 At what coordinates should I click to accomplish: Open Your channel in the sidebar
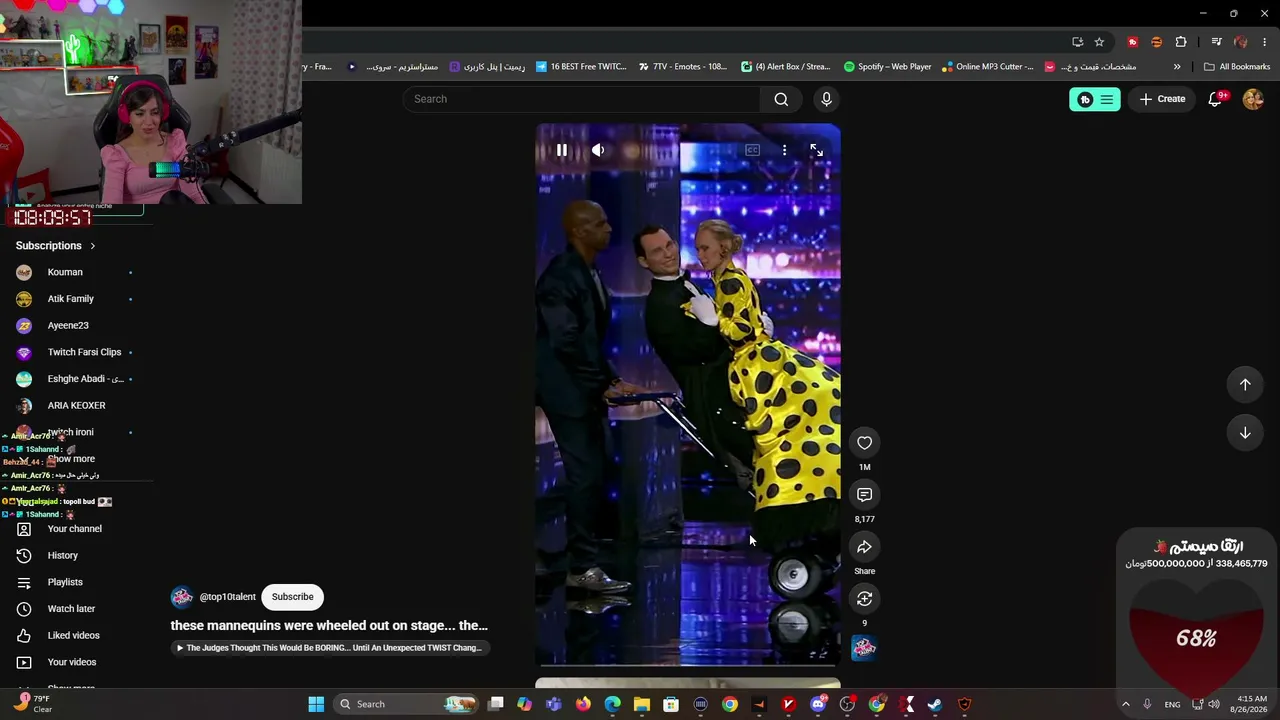pos(75,529)
